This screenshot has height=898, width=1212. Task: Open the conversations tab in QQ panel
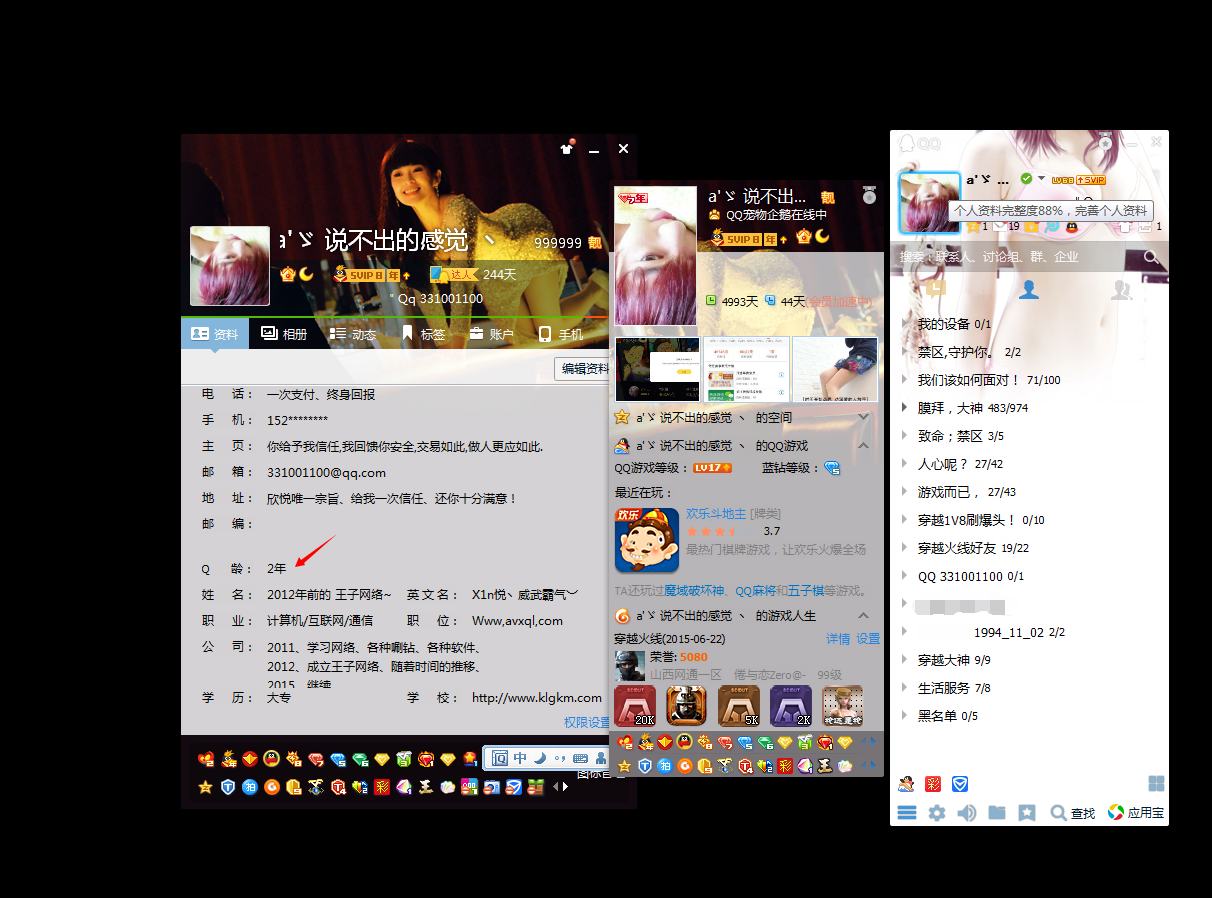(936, 289)
